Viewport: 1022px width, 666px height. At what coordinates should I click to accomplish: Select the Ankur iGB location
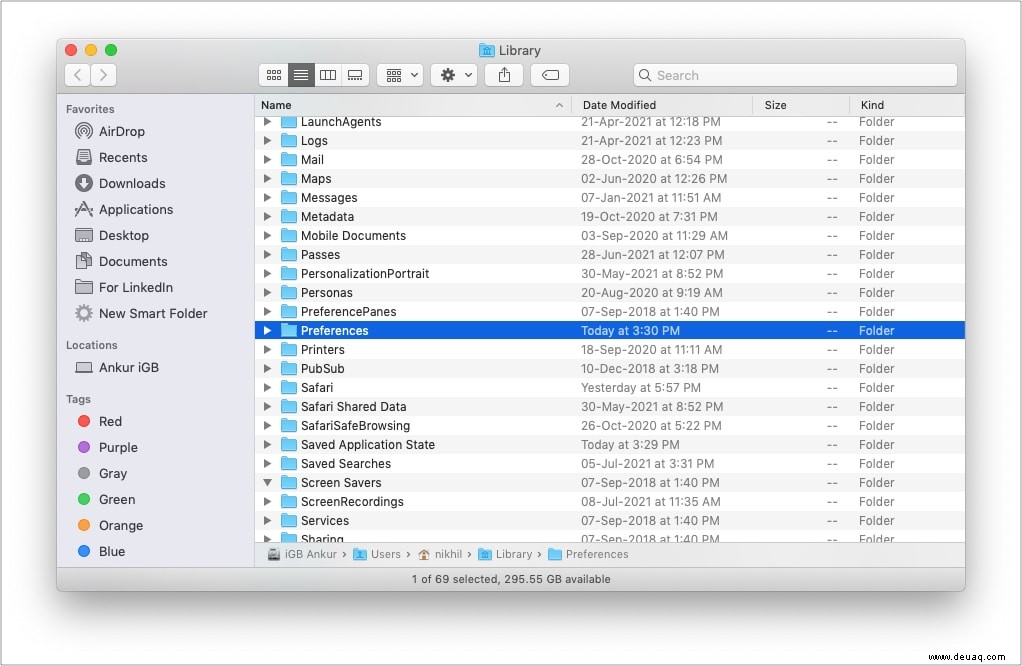117,368
